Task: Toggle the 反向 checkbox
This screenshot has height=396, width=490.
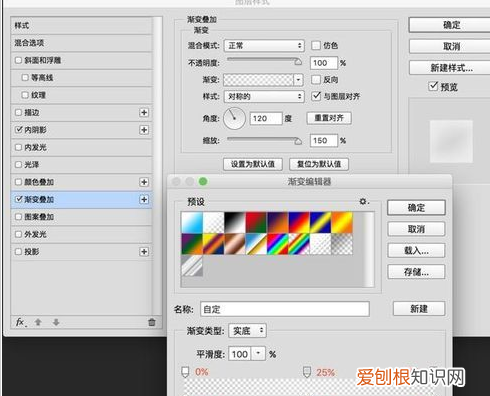Action: point(315,79)
